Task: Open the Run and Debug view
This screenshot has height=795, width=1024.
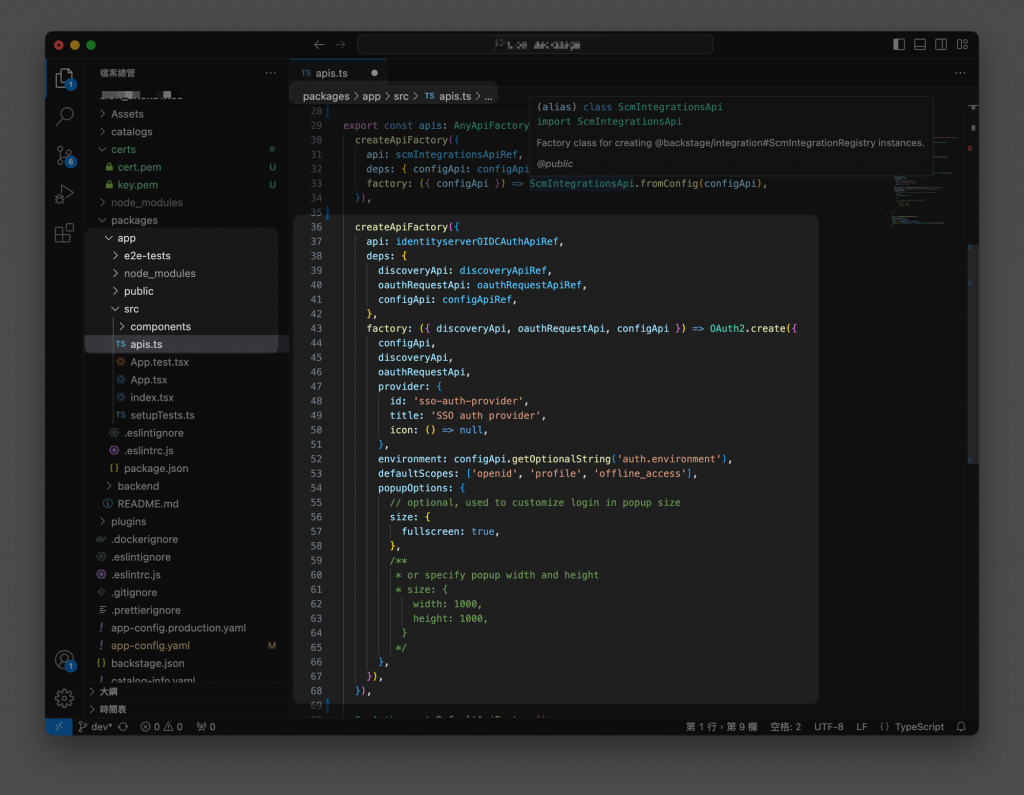Action: [65, 194]
